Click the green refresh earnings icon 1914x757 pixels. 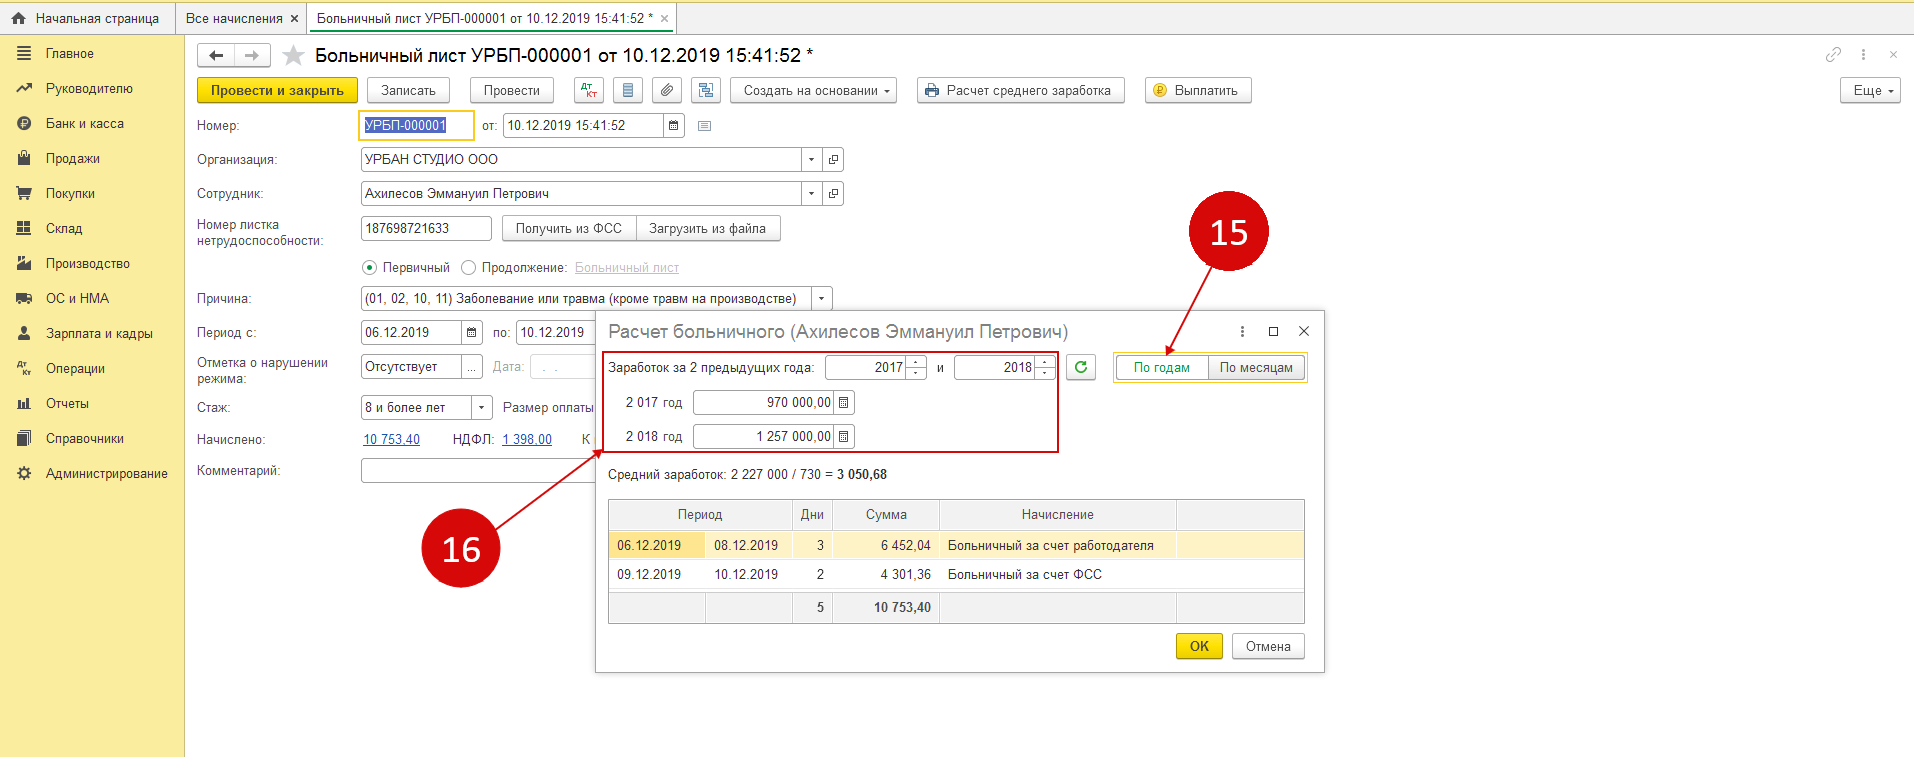(1080, 368)
